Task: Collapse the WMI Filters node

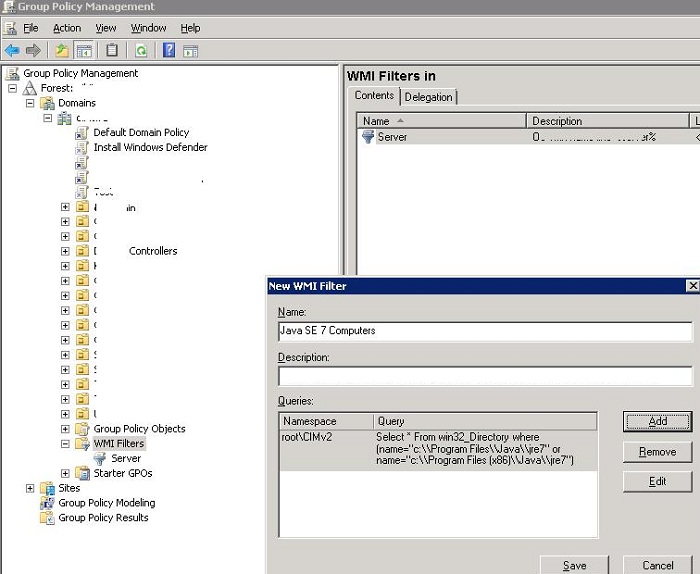Action: point(65,443)
